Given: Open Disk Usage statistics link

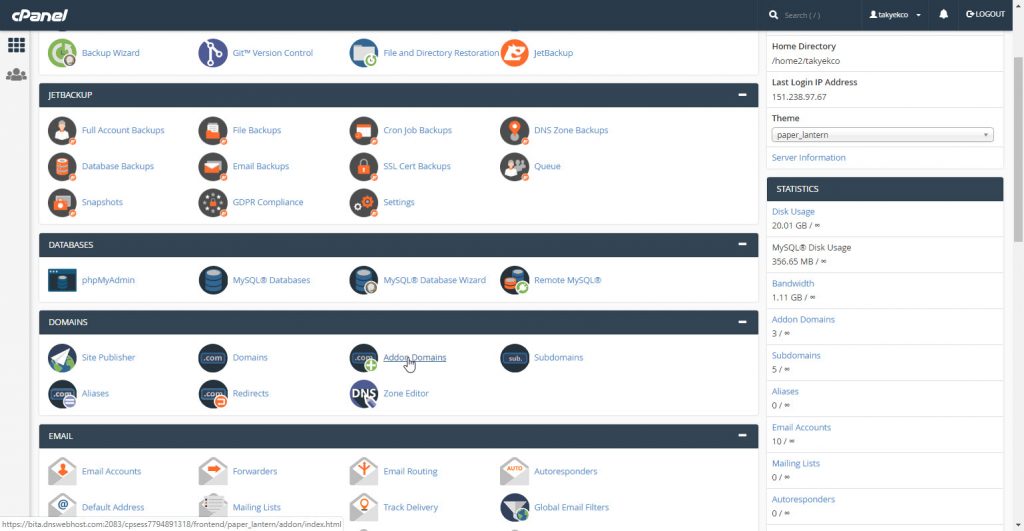Looking at the screenshot, I should [x=793, y=212].
